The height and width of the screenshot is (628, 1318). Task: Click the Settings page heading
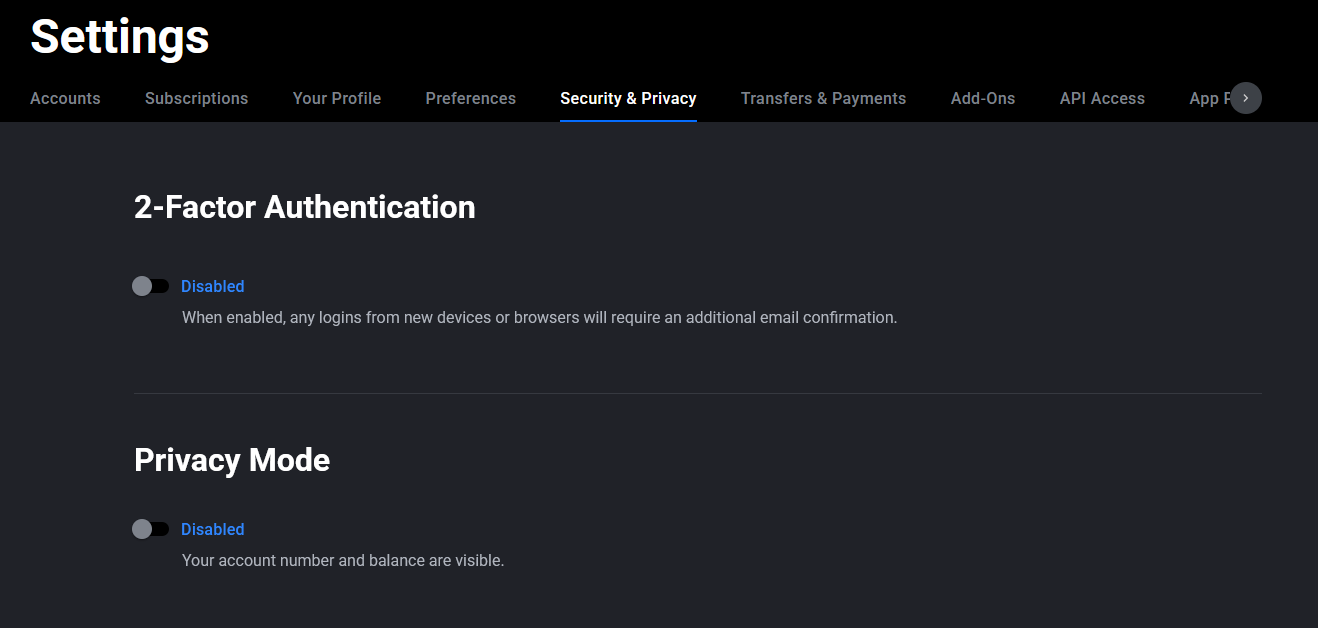point(120,37)
